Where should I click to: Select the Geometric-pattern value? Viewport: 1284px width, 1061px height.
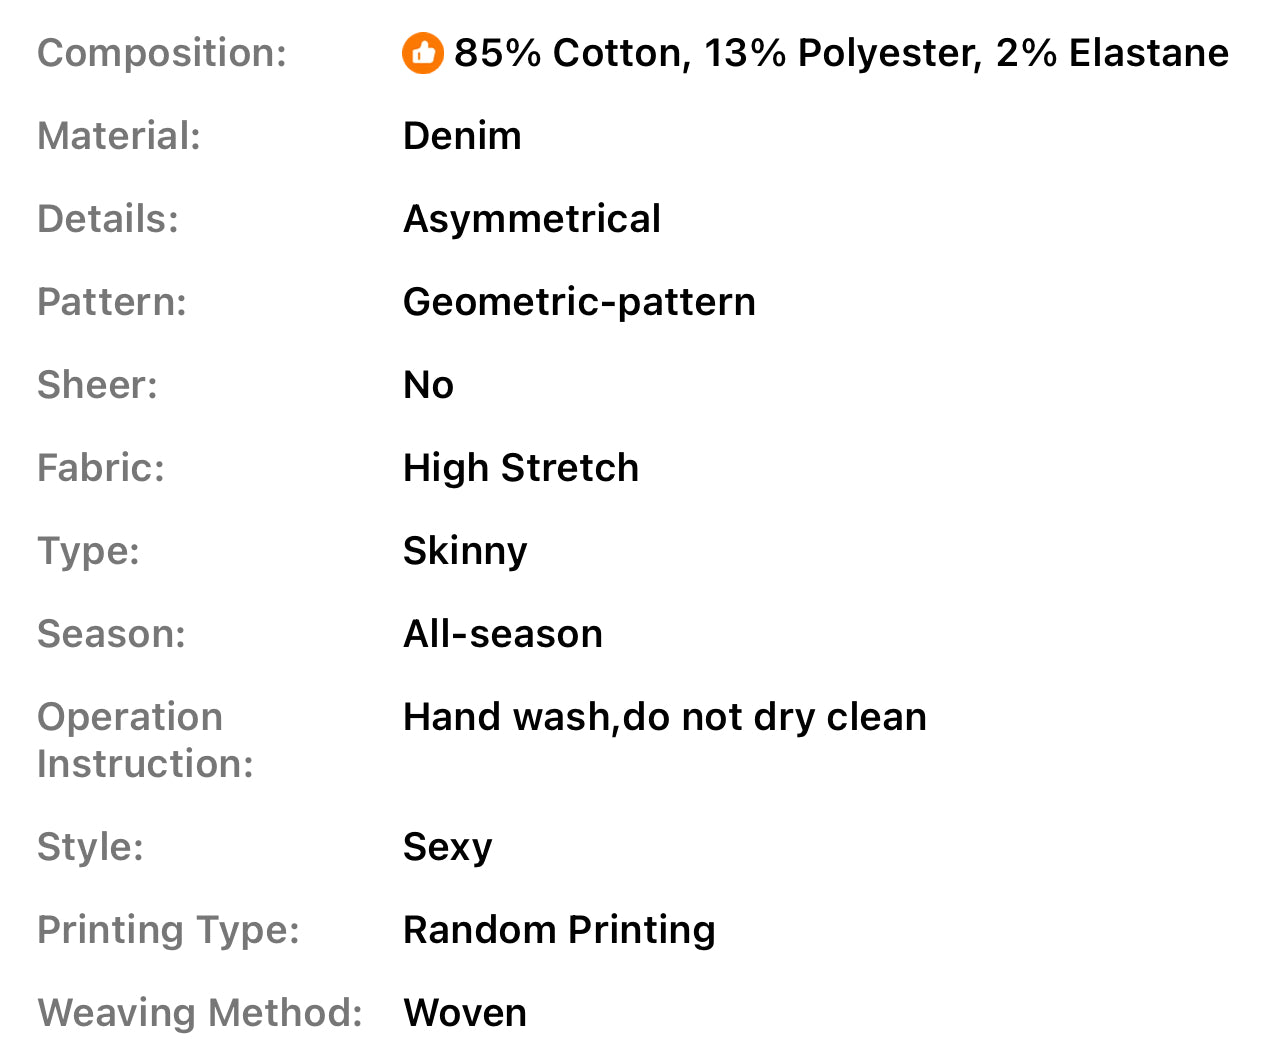point(579,302)
